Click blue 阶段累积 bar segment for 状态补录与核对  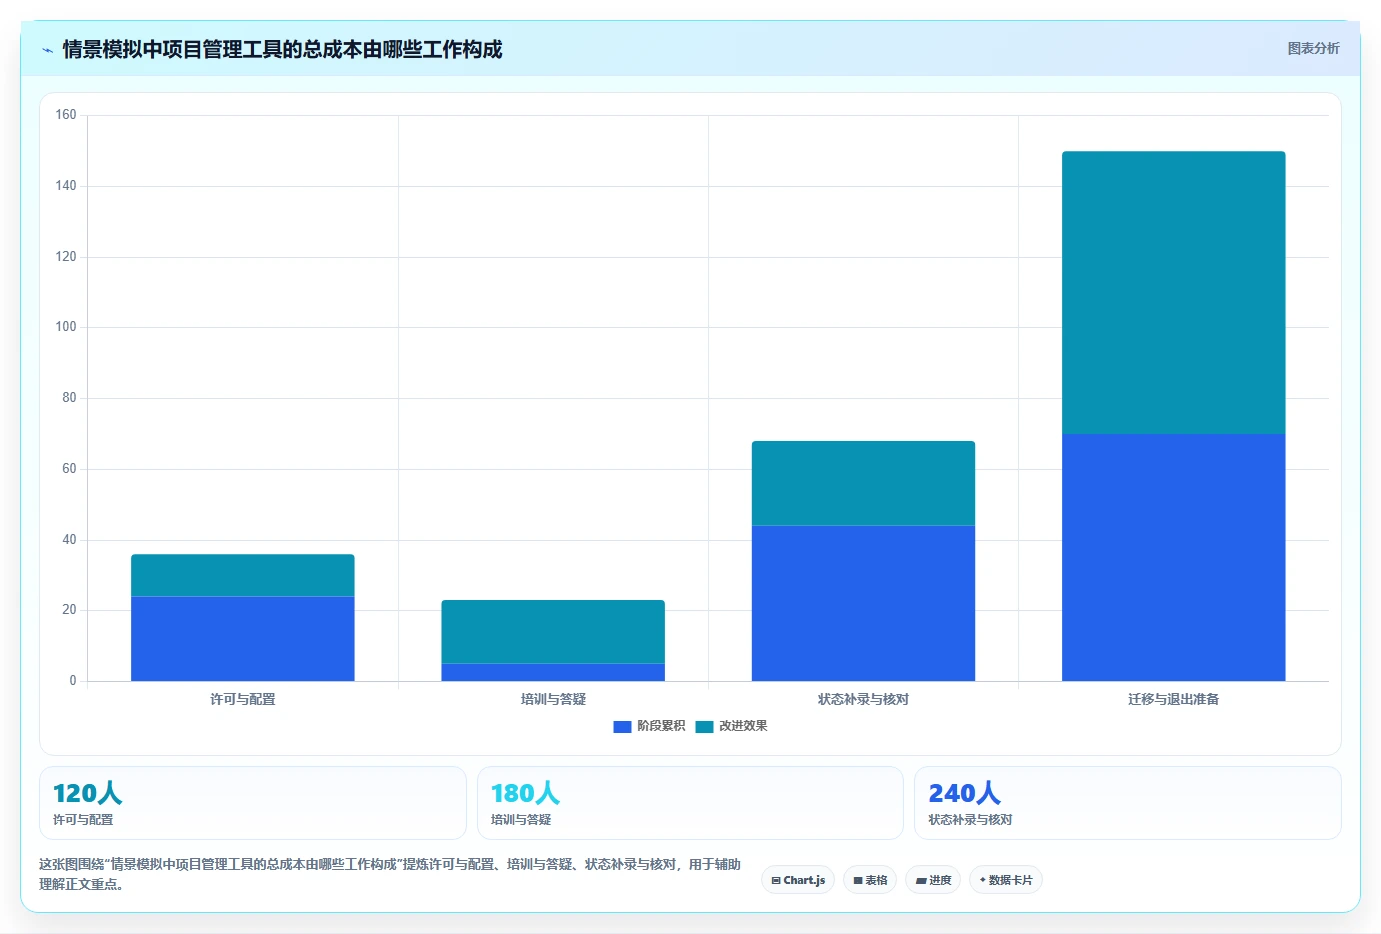point(863,603)
